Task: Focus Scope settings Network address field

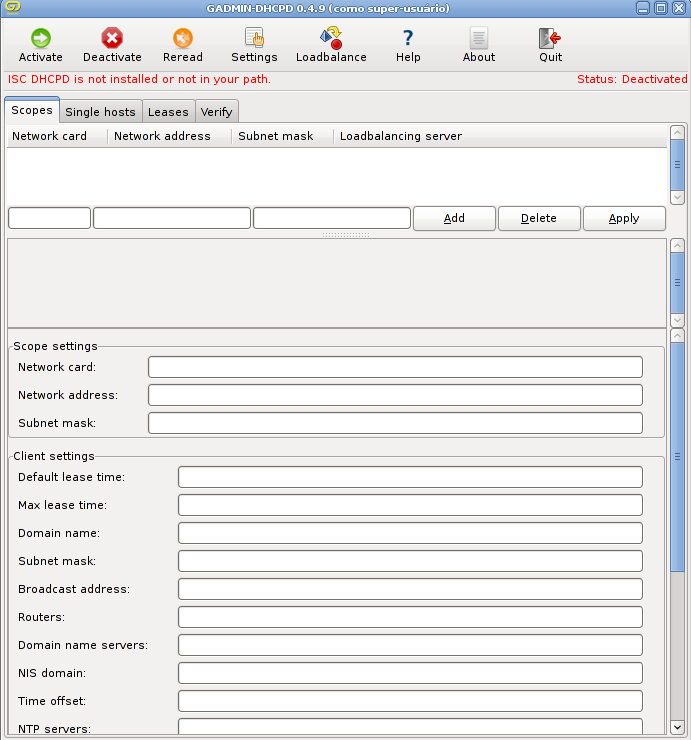Action: click(395, 395)
